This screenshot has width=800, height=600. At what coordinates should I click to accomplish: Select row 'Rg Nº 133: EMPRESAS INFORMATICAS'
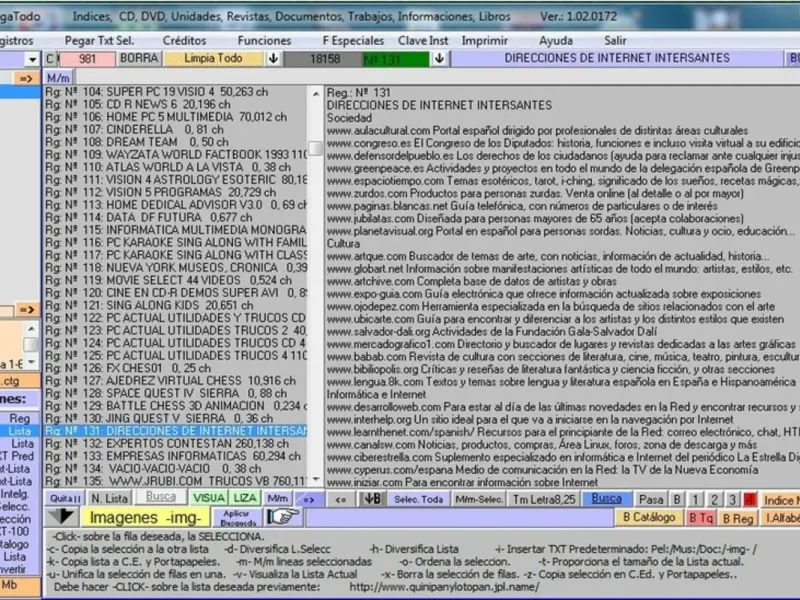(176, 456)
